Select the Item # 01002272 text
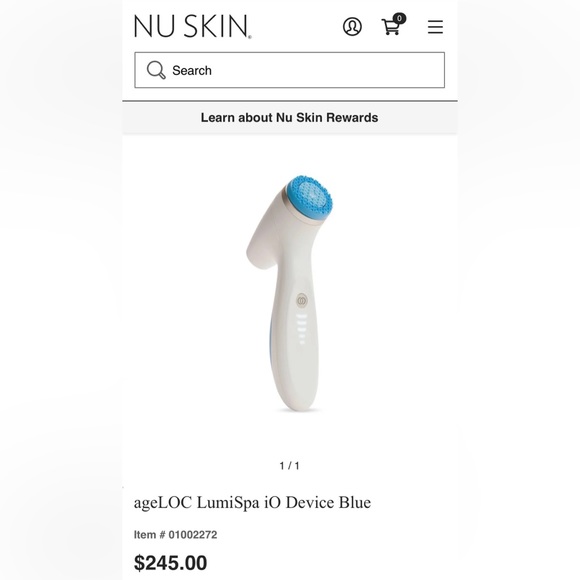Image resolution: width=580 pixels, height=580 pixels. point(175,535)
